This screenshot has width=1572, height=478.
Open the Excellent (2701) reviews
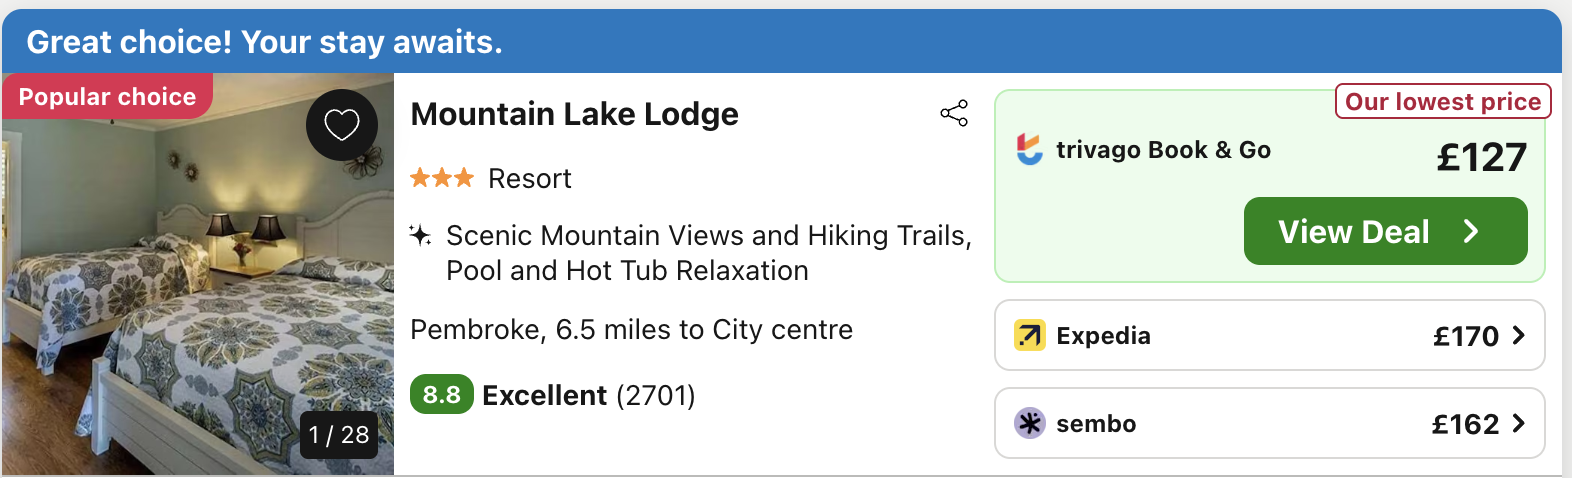588,396
